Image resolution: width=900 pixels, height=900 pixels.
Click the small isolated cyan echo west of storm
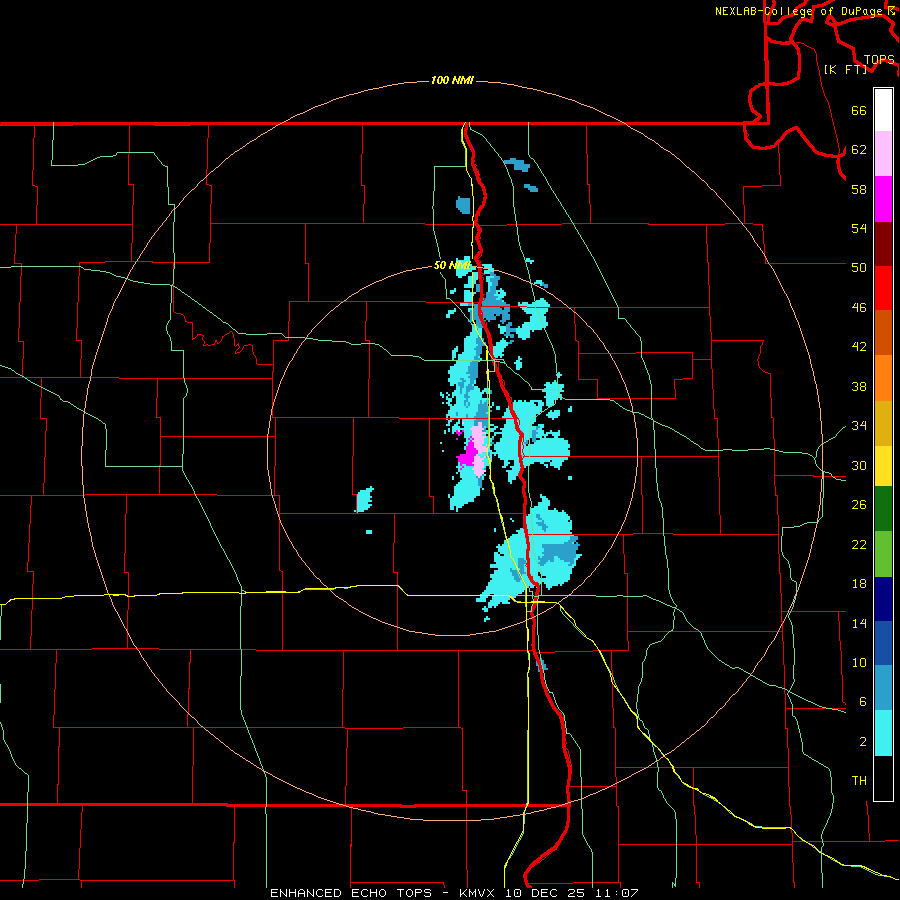(364, 499)
